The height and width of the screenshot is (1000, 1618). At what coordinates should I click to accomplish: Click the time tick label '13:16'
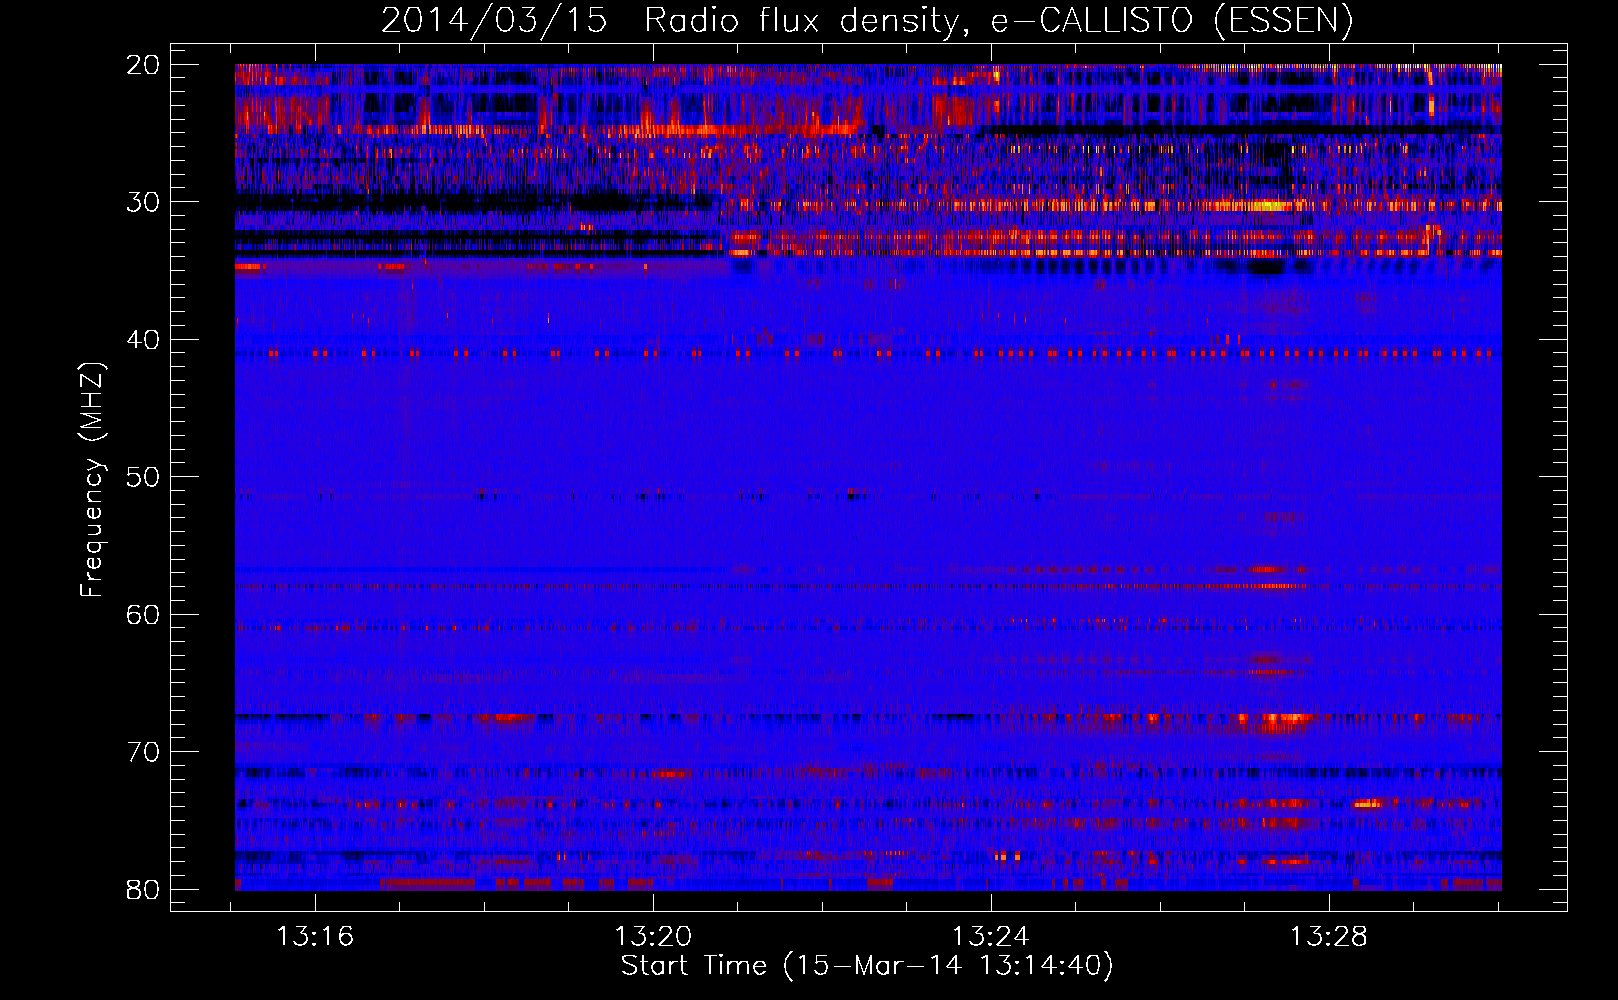pos(315,937)
